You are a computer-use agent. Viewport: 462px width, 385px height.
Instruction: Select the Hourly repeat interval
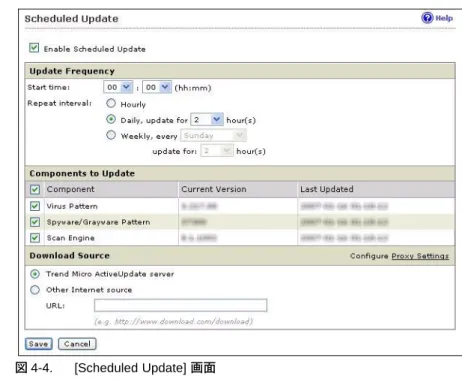[111, 103]
